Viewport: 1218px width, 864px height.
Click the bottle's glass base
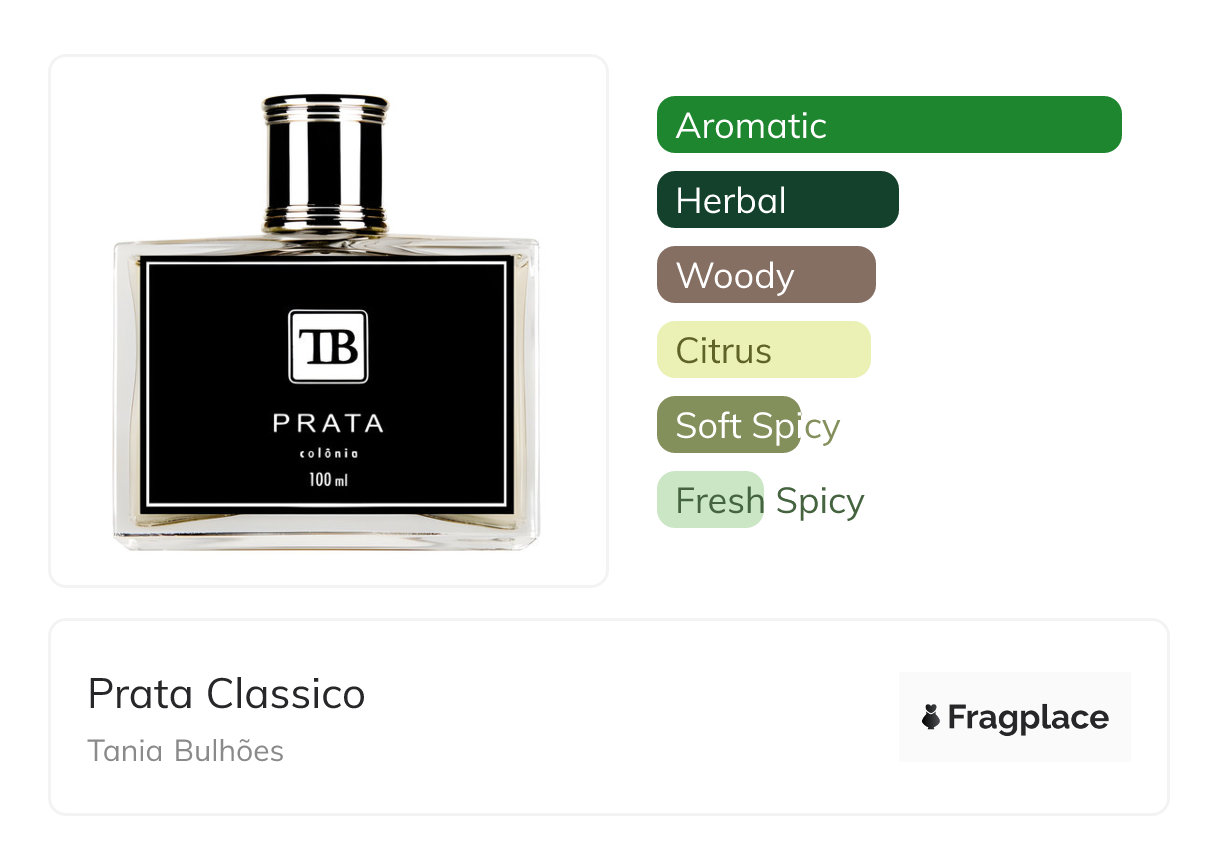point(326,532)
